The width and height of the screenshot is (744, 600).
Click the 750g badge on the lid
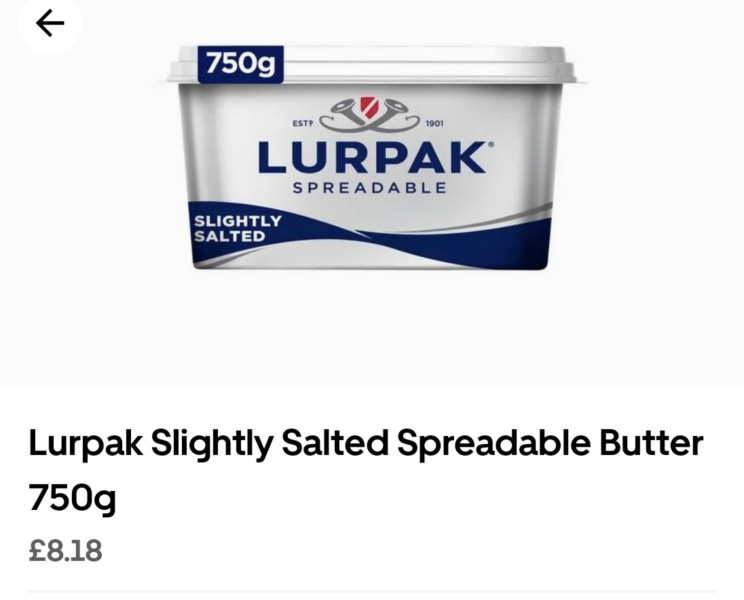(x=241, y=64)
